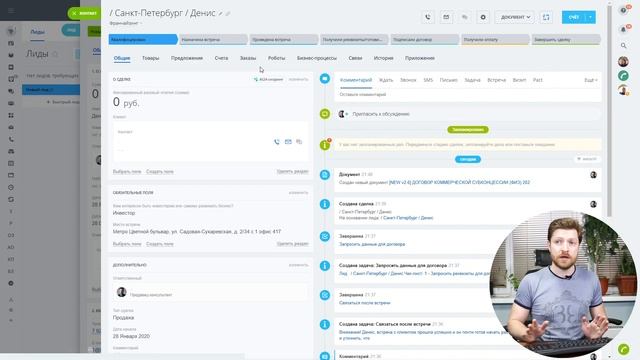Call the contact via the client card phone icon

pos(277,142)
